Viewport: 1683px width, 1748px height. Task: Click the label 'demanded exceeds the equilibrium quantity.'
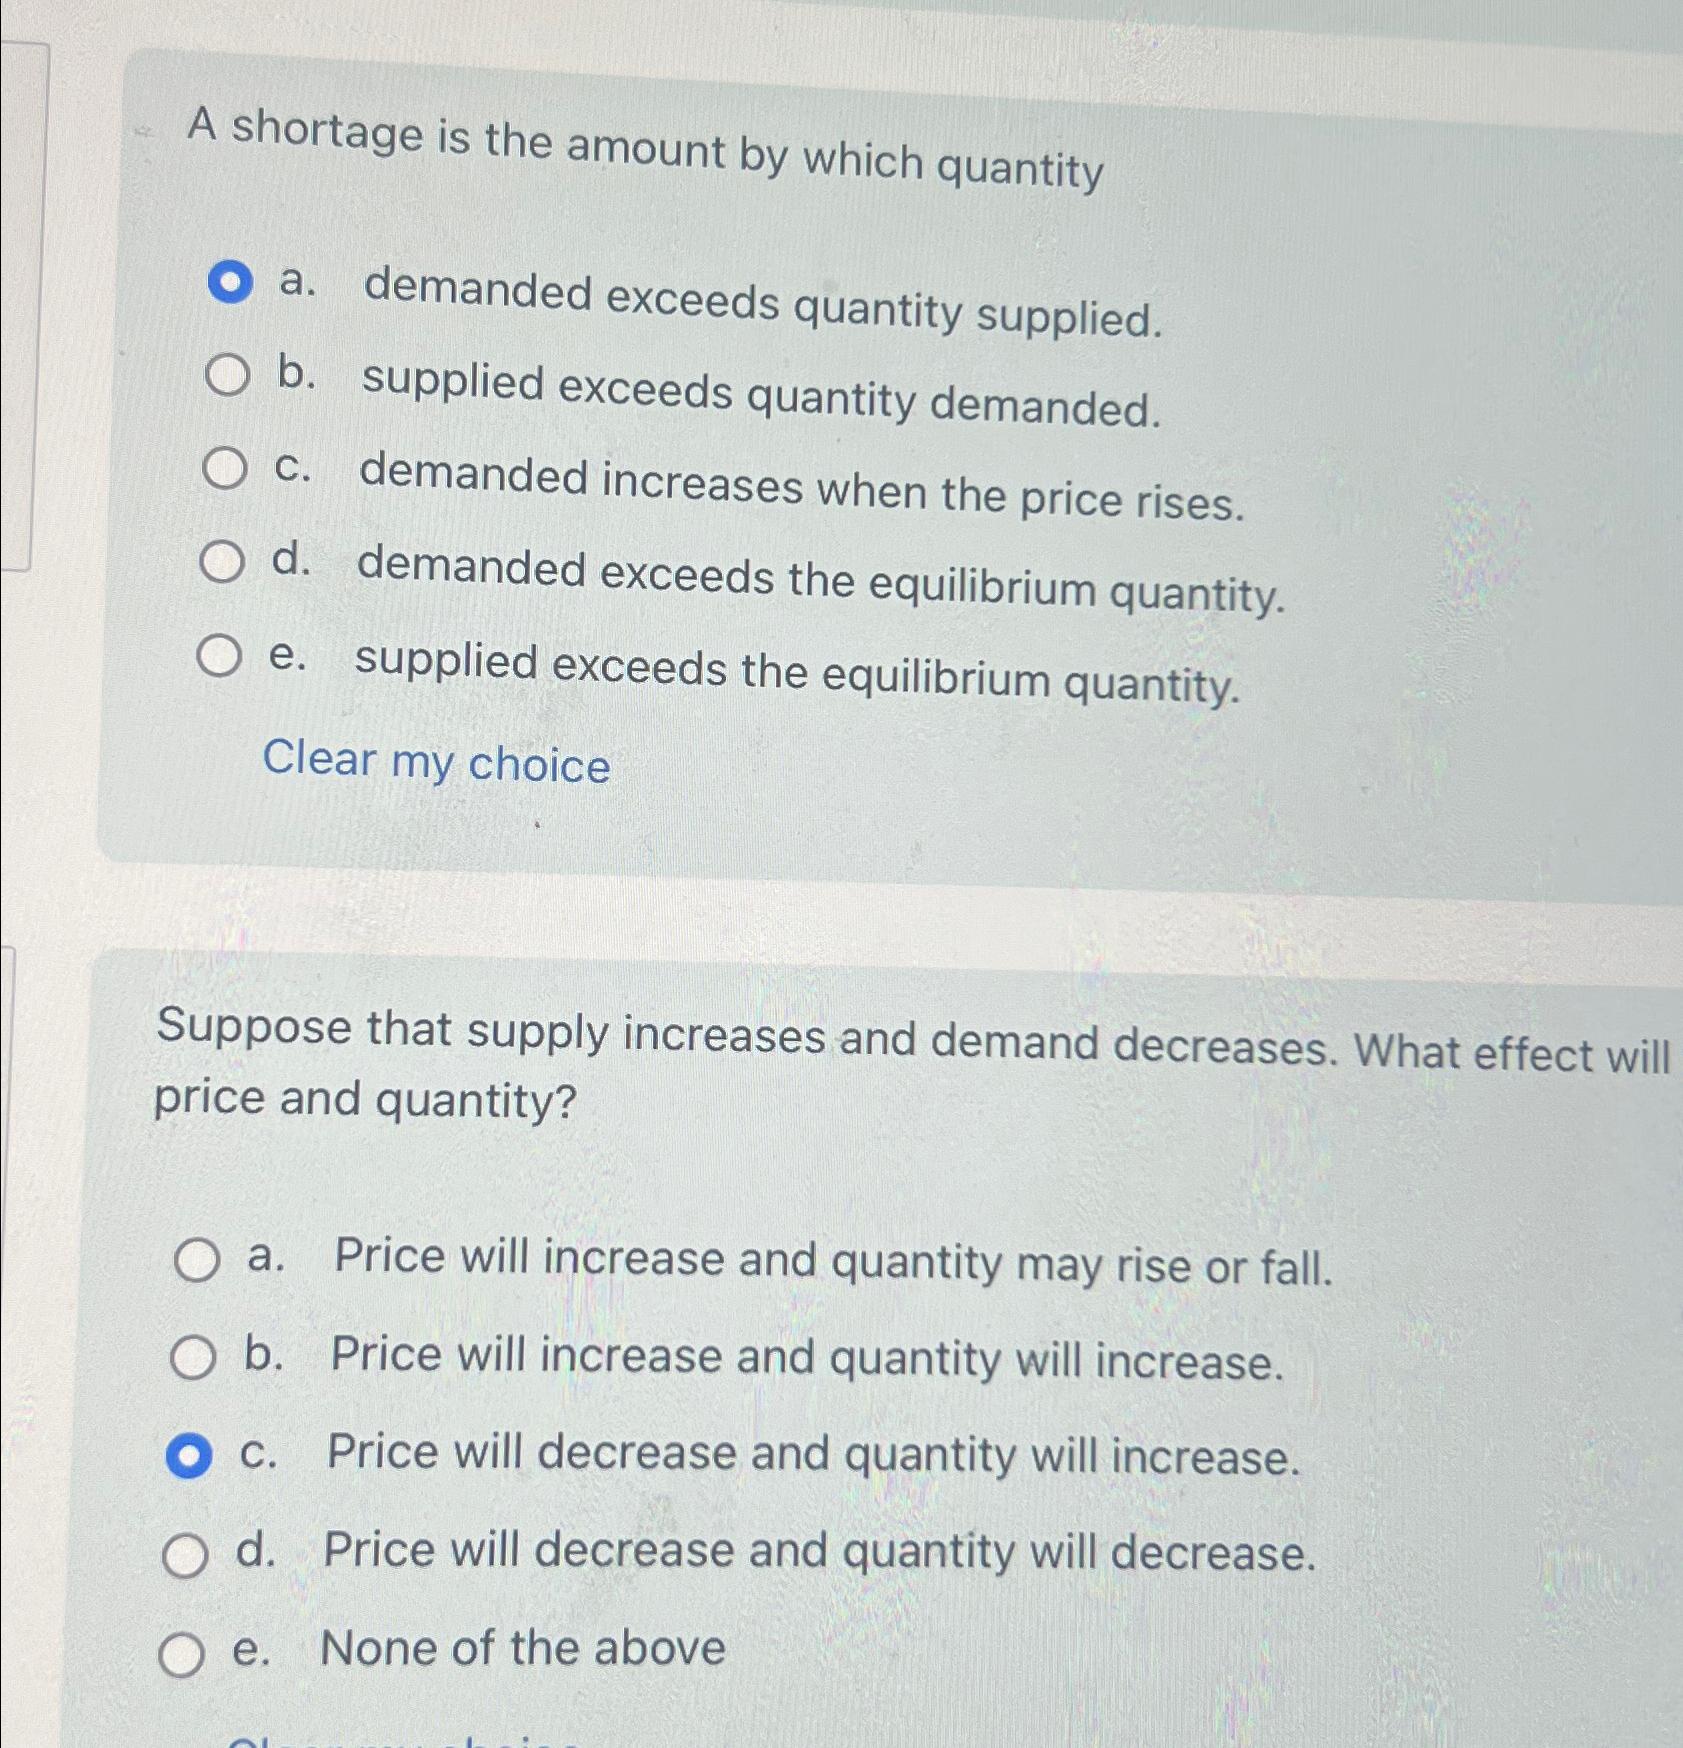coord(820,581)
